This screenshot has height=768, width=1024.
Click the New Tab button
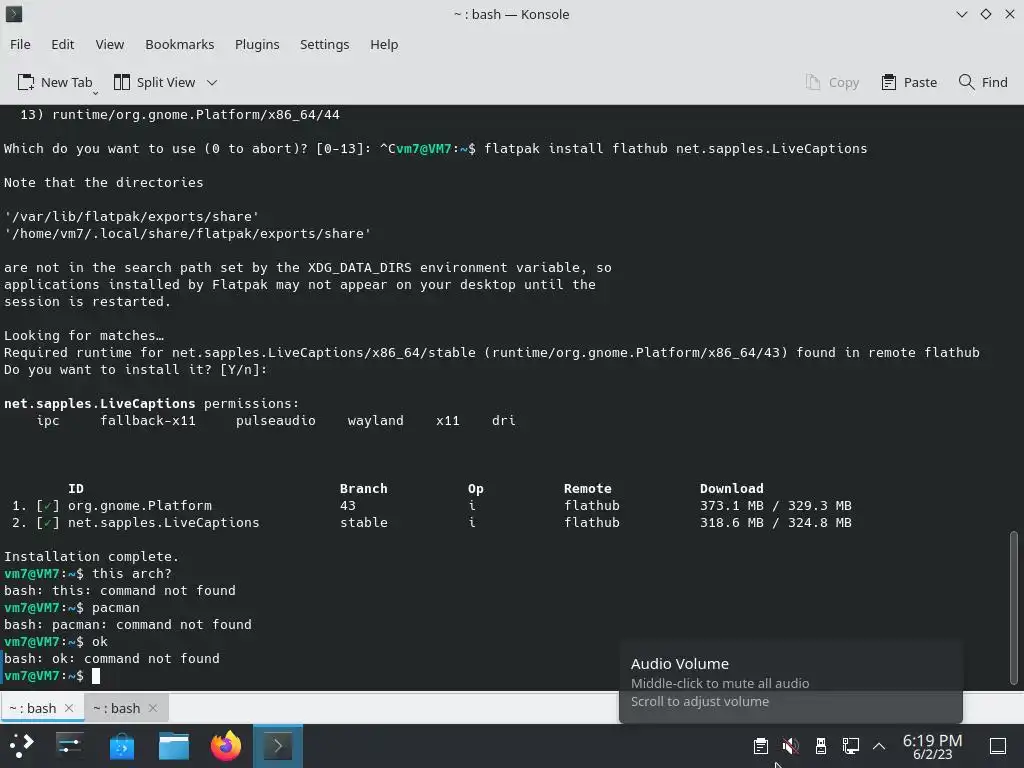(x=55, y=82)
